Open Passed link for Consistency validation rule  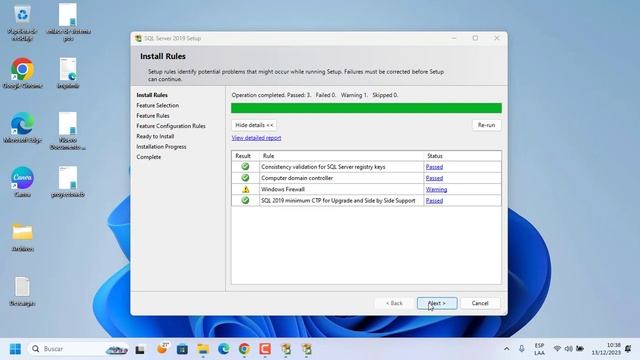click(x=434, y=167)
